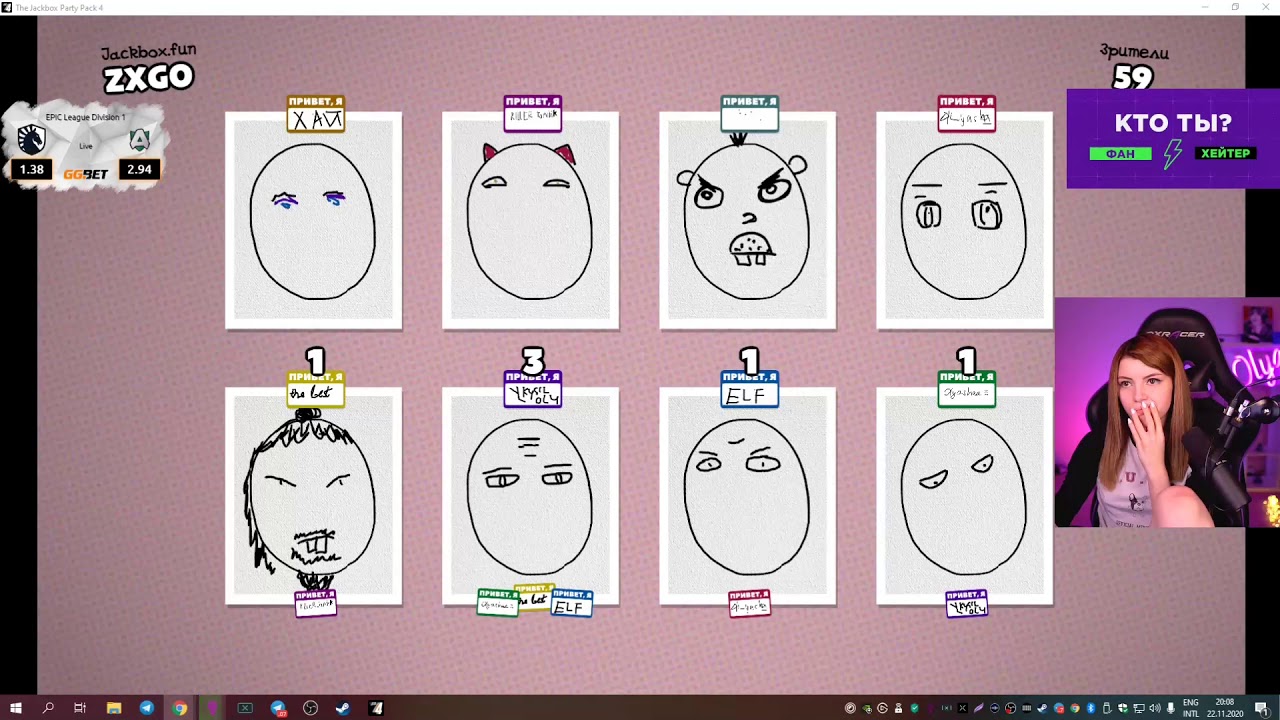This screenshot has width=1280, height=720.
Task: Open the Steam tray icon
Action: point(1042,708)
